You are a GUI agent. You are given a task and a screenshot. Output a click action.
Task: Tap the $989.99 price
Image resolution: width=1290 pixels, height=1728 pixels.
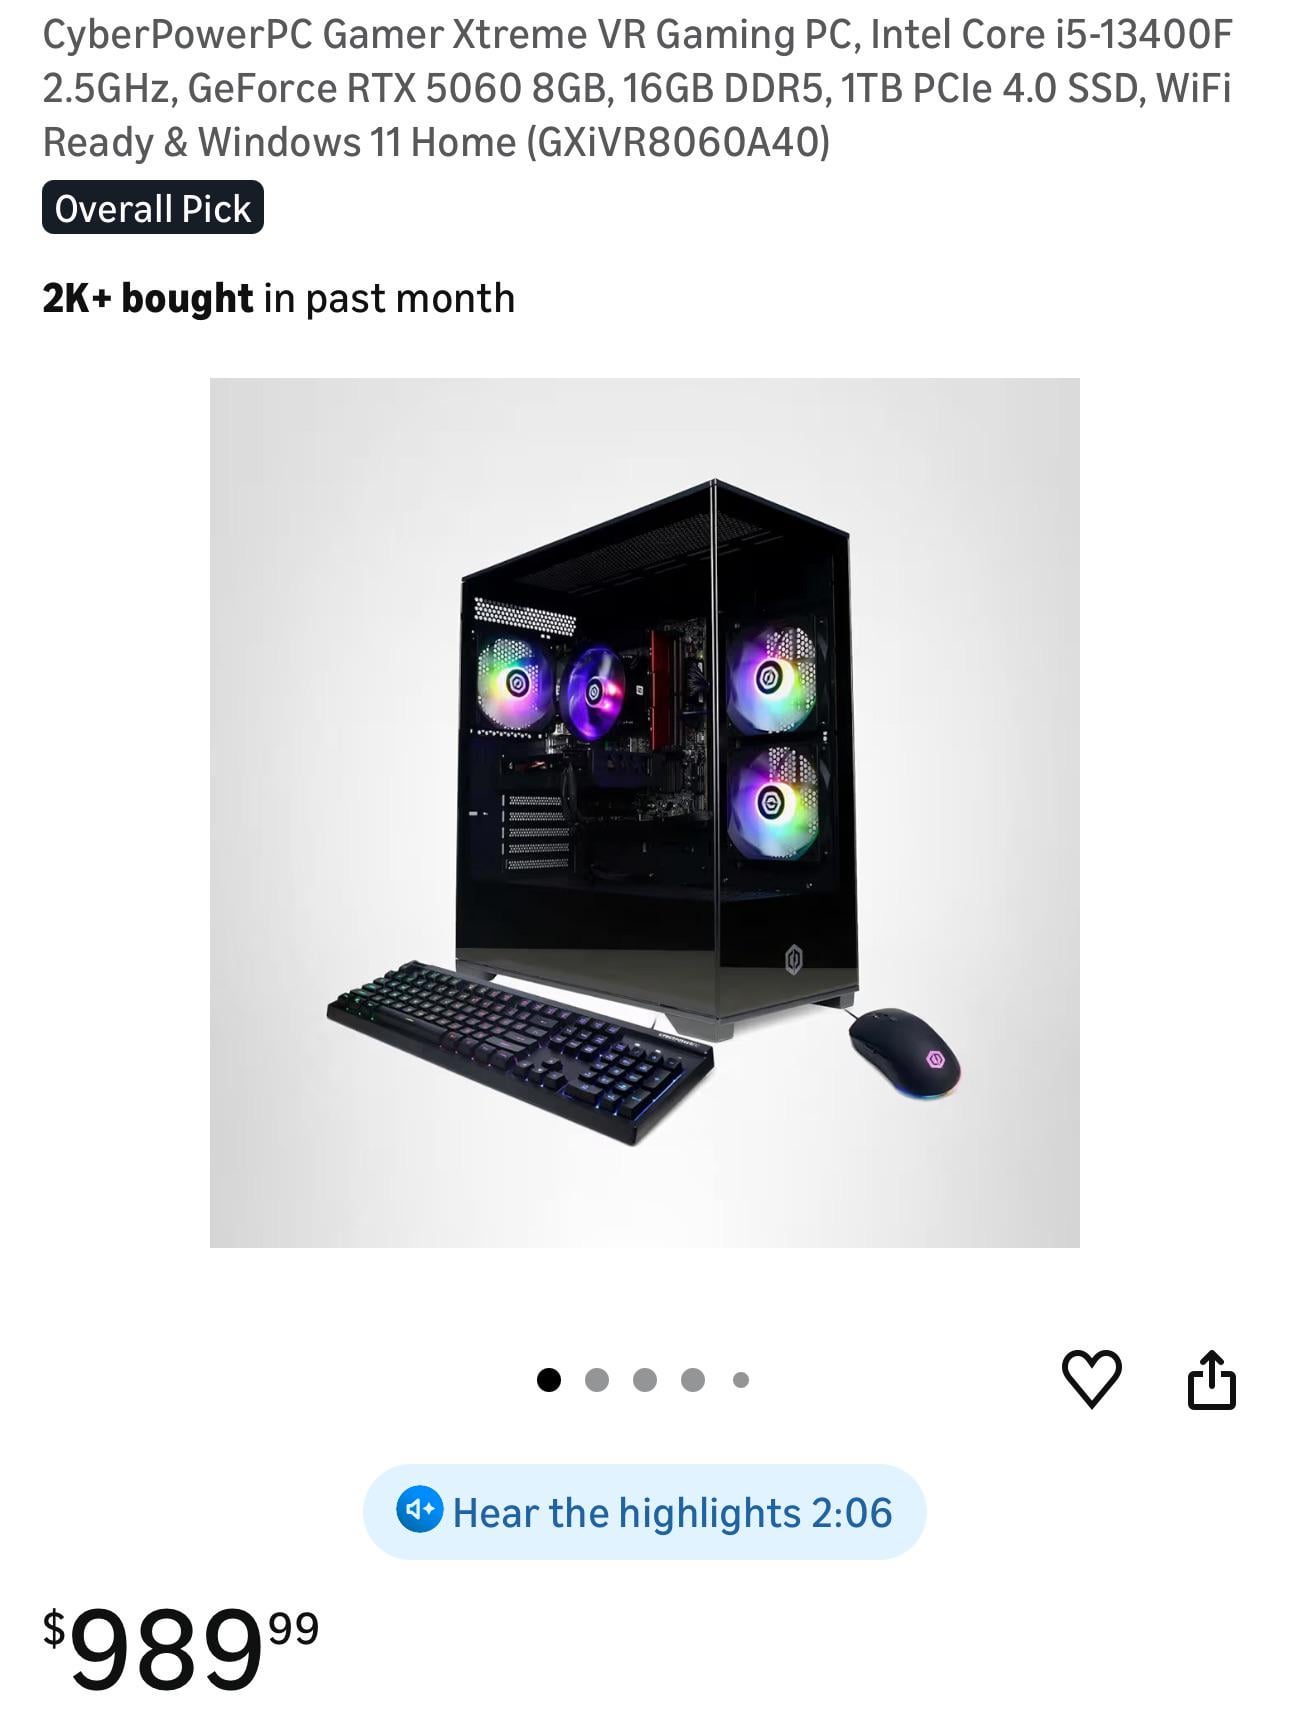pyautogui.click(x=181, y=1647)
